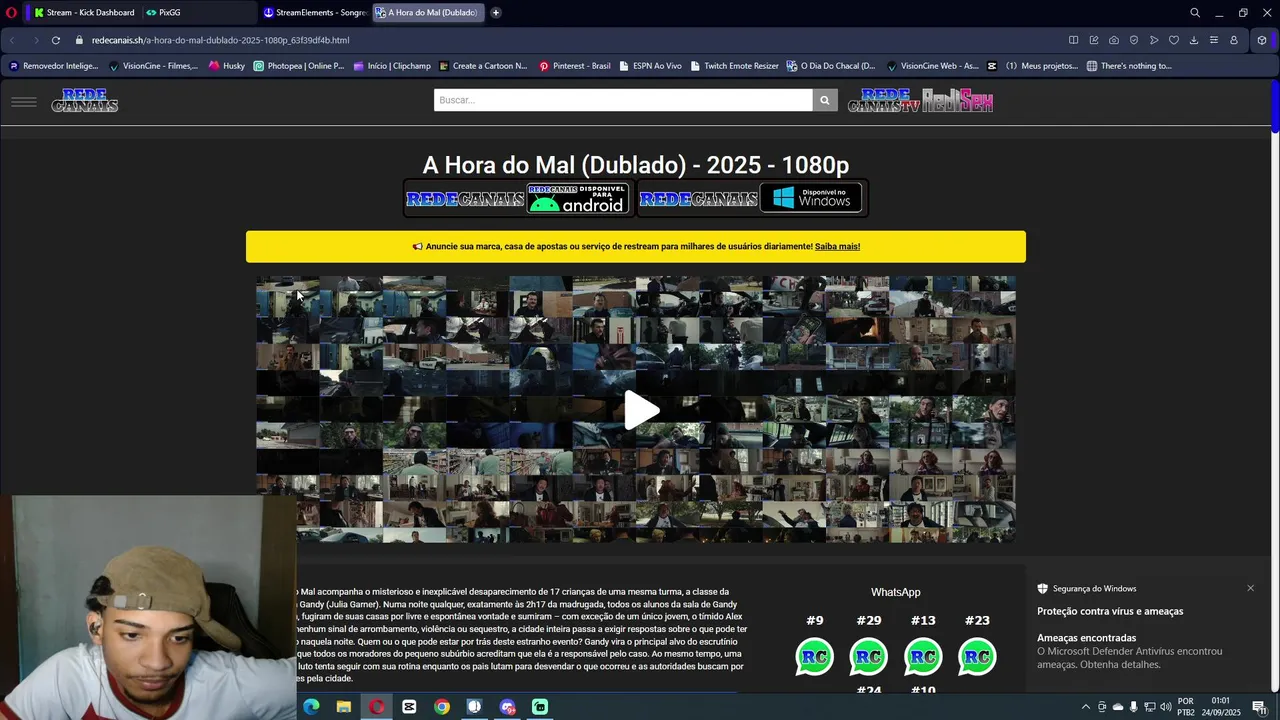Open CapCut from the taskbar
The width and height of the screenshot is (1280, 720).
[x=409, y=707]
